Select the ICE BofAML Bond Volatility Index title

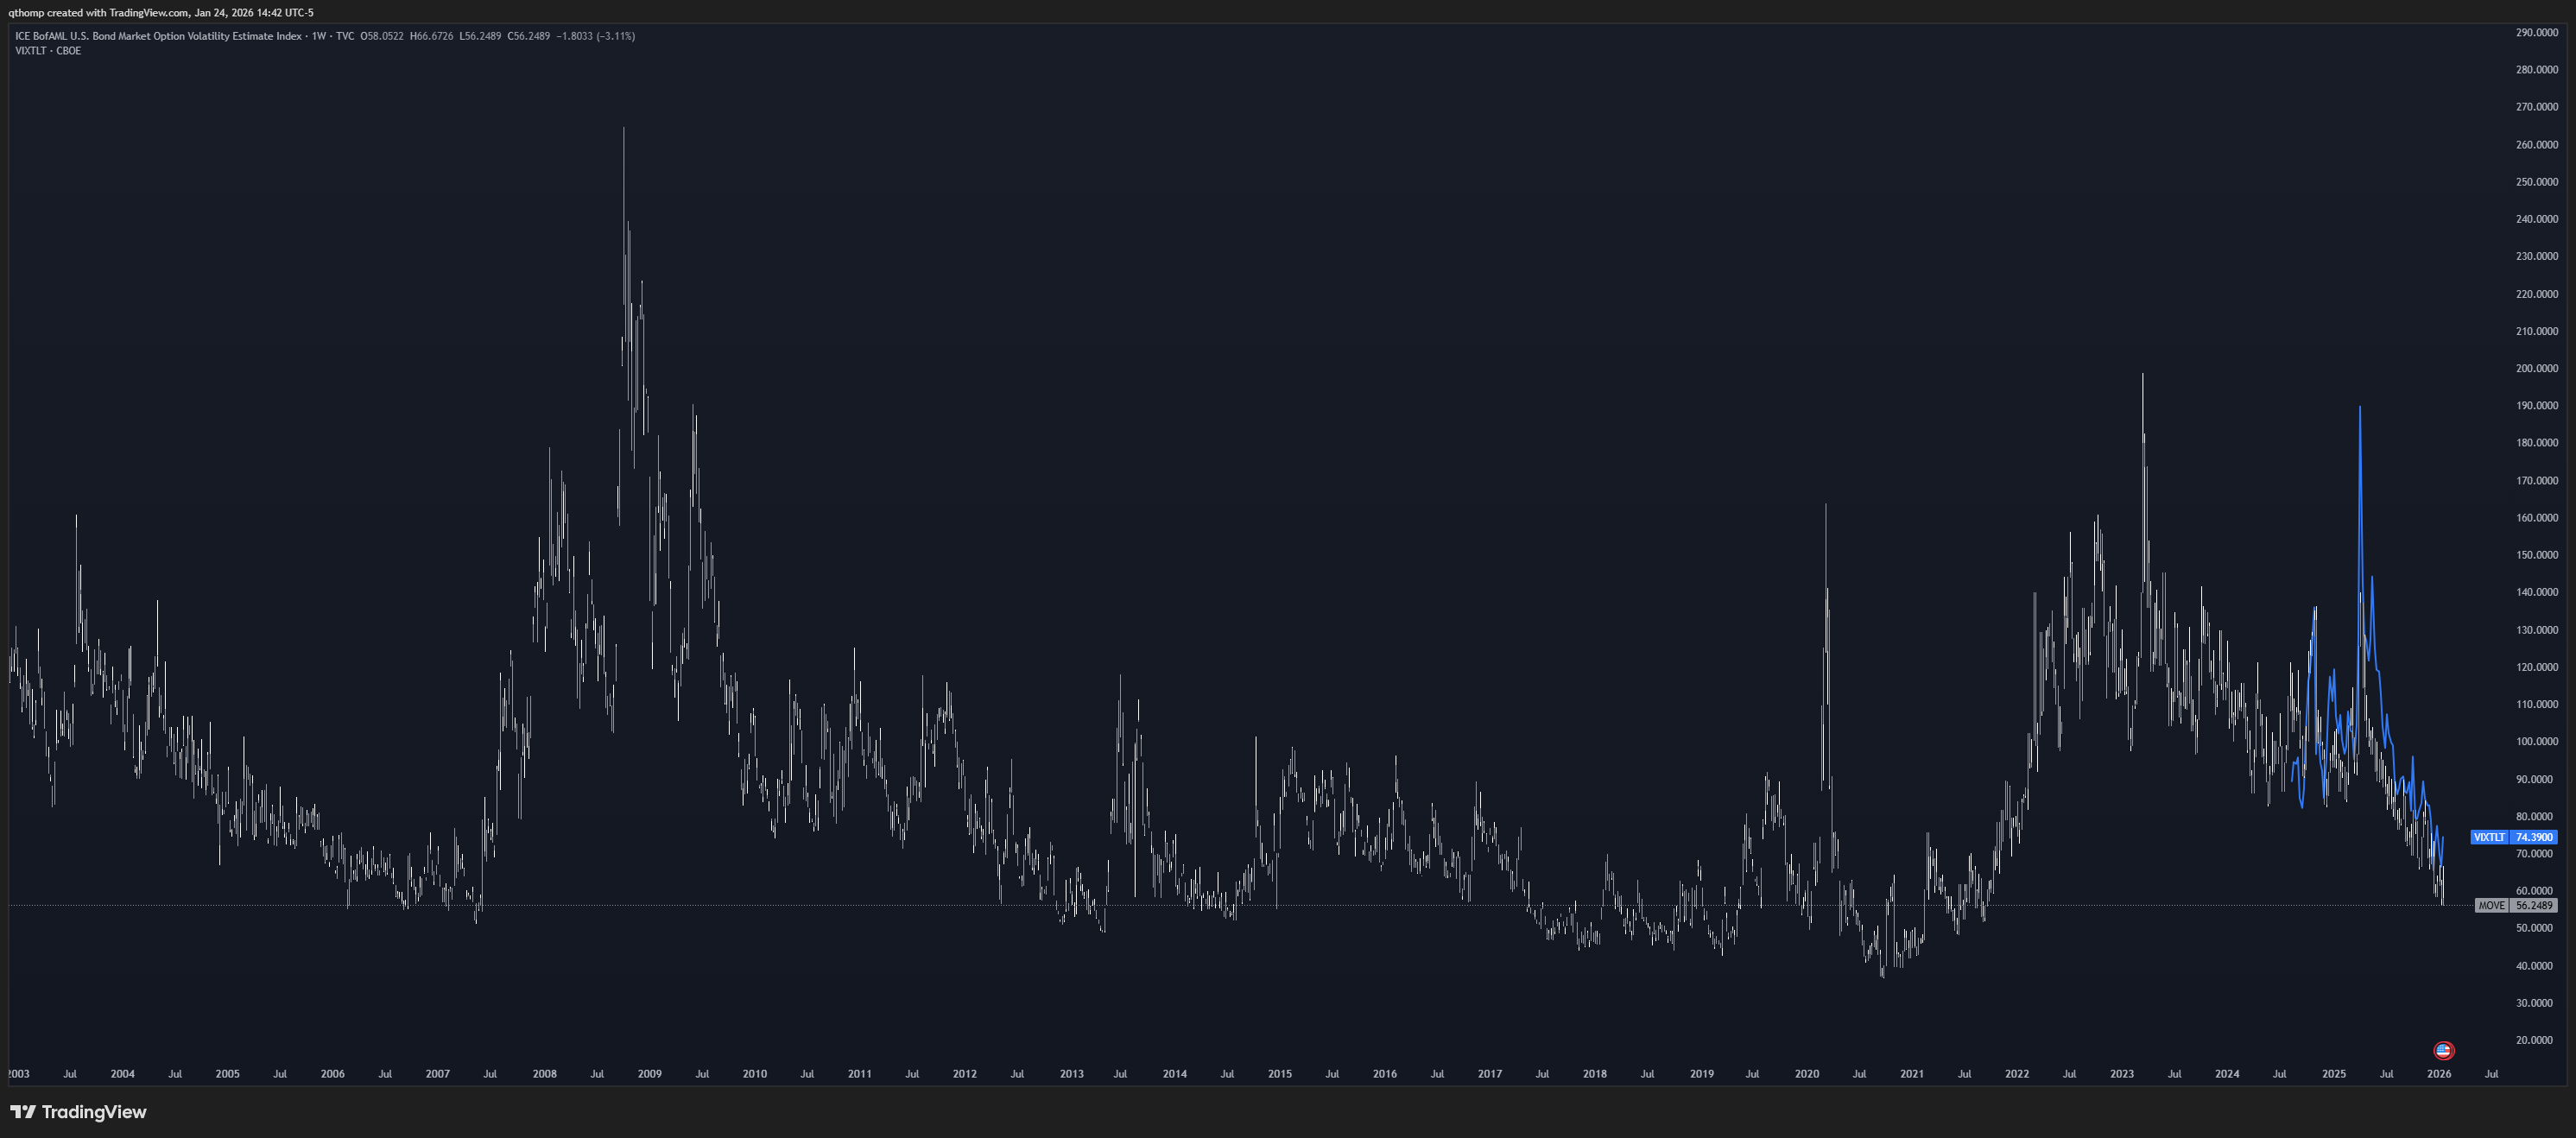click(158, 36)
